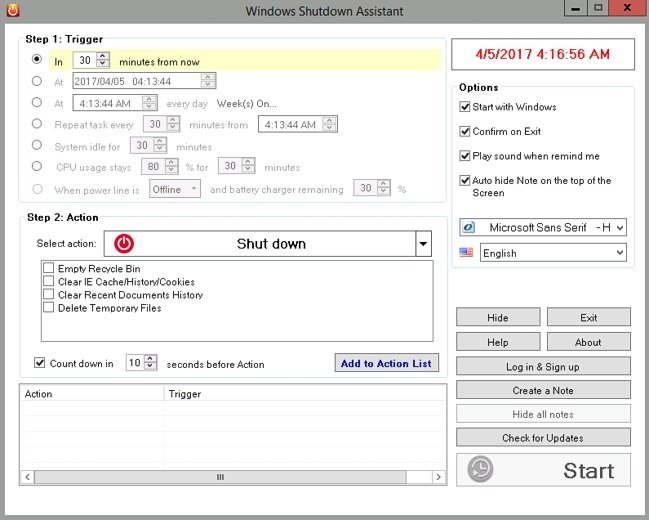Click the app icon in title bar
649x520 pixels.
[13, 10]
